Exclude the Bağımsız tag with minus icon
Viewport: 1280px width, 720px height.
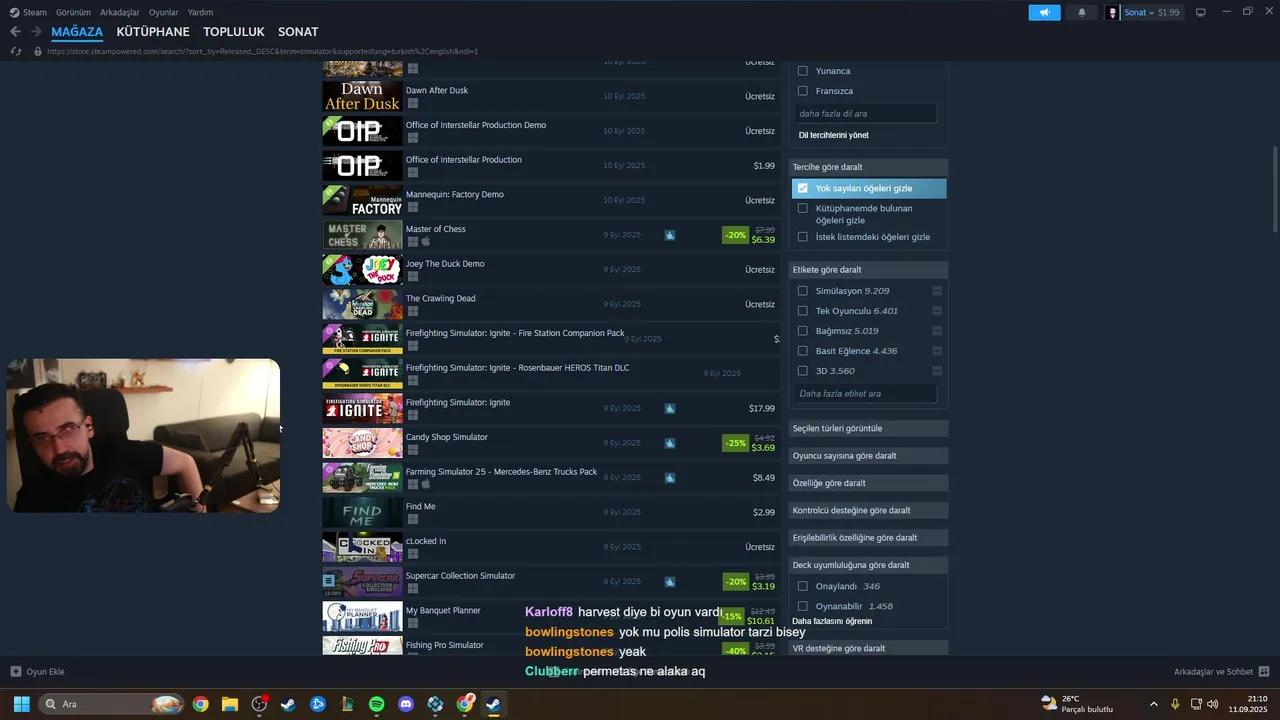pos(937,331)
